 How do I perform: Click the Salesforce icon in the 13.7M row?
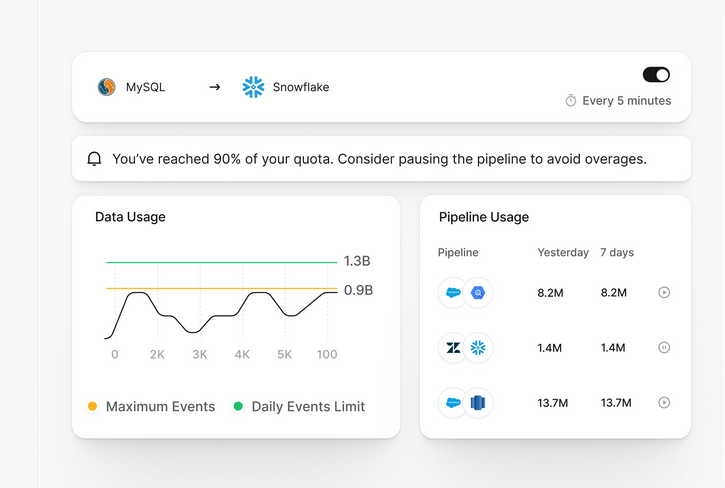(x=453, y=402)
